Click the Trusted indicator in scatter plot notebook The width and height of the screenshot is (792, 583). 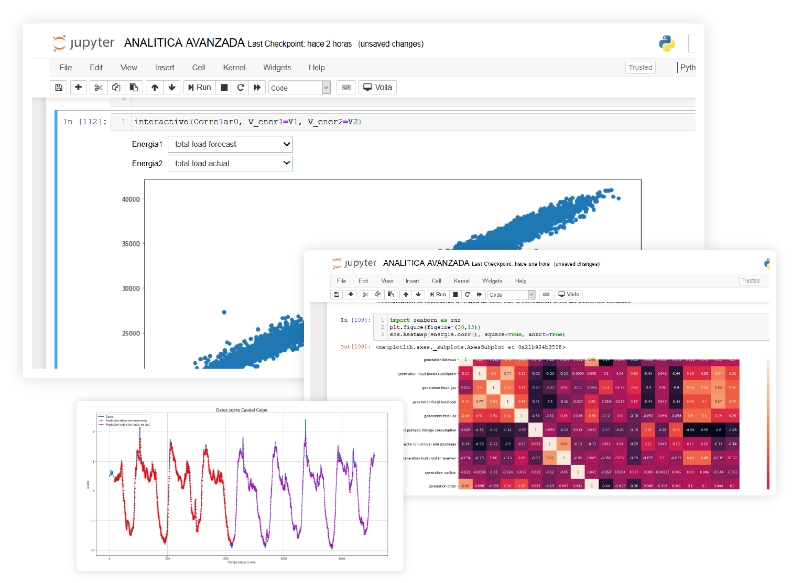[640, 68]
